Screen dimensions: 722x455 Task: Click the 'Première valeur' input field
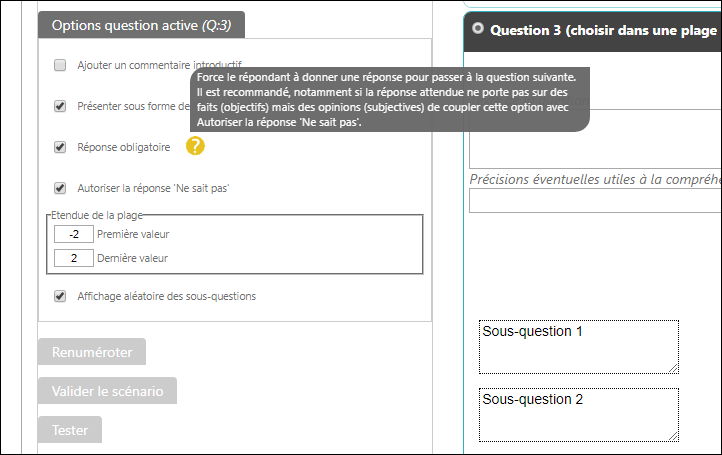(74, 234)
